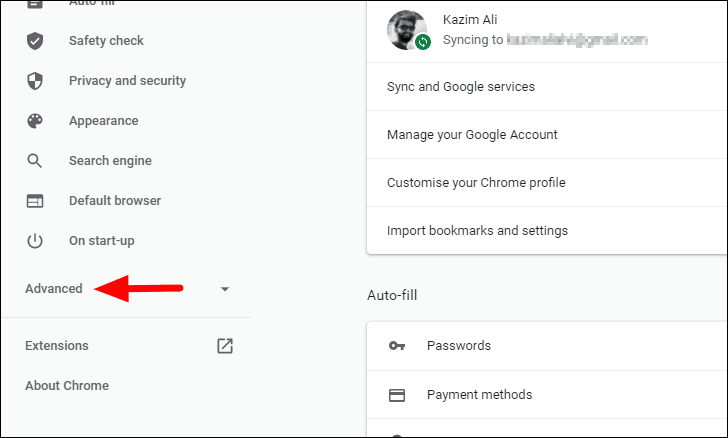Click the Advanced label in sidebar
Viewport: 728px width, 438px height.
tap(54, 288)
